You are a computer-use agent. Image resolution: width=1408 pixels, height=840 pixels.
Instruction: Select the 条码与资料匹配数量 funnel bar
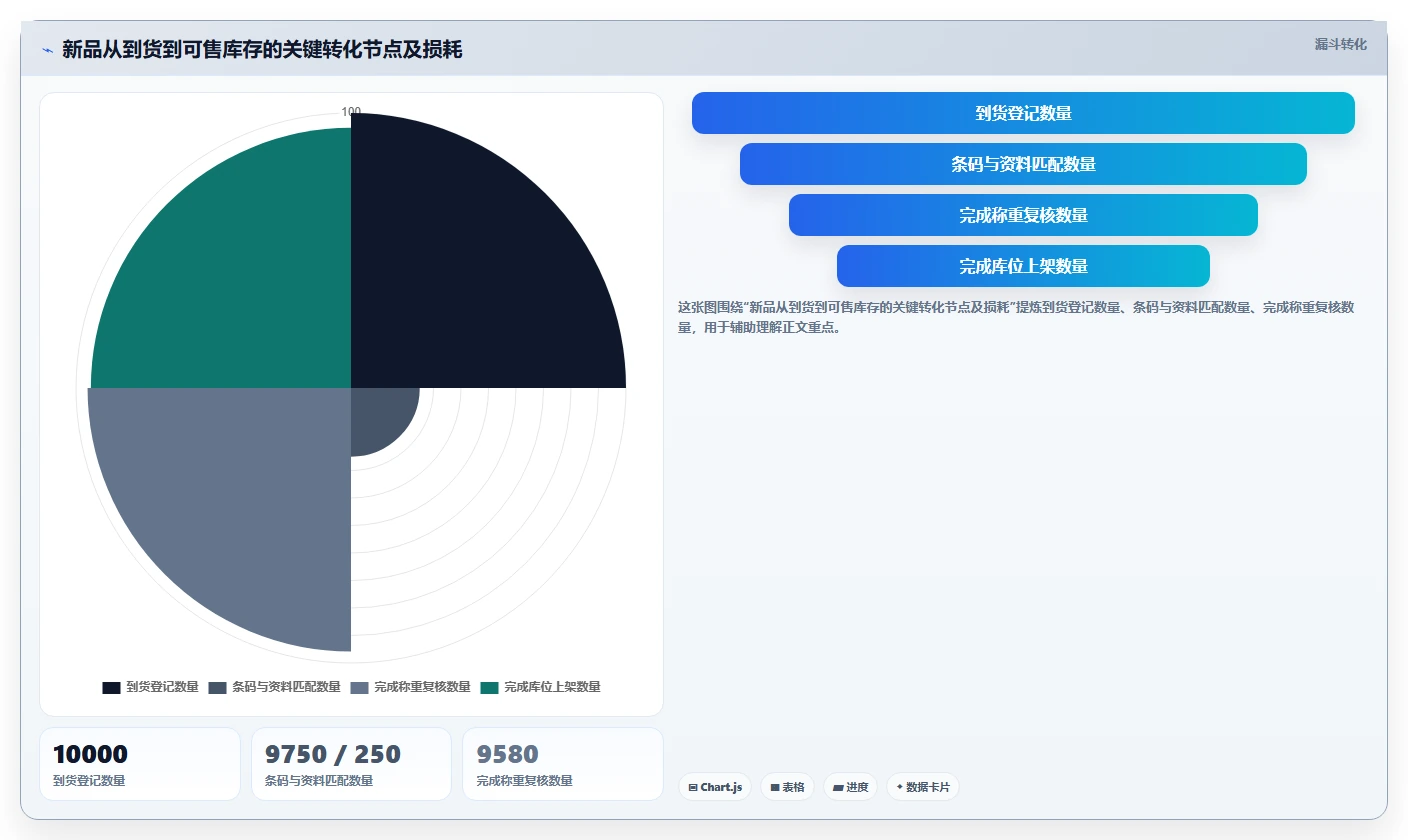click(1023, 164)
